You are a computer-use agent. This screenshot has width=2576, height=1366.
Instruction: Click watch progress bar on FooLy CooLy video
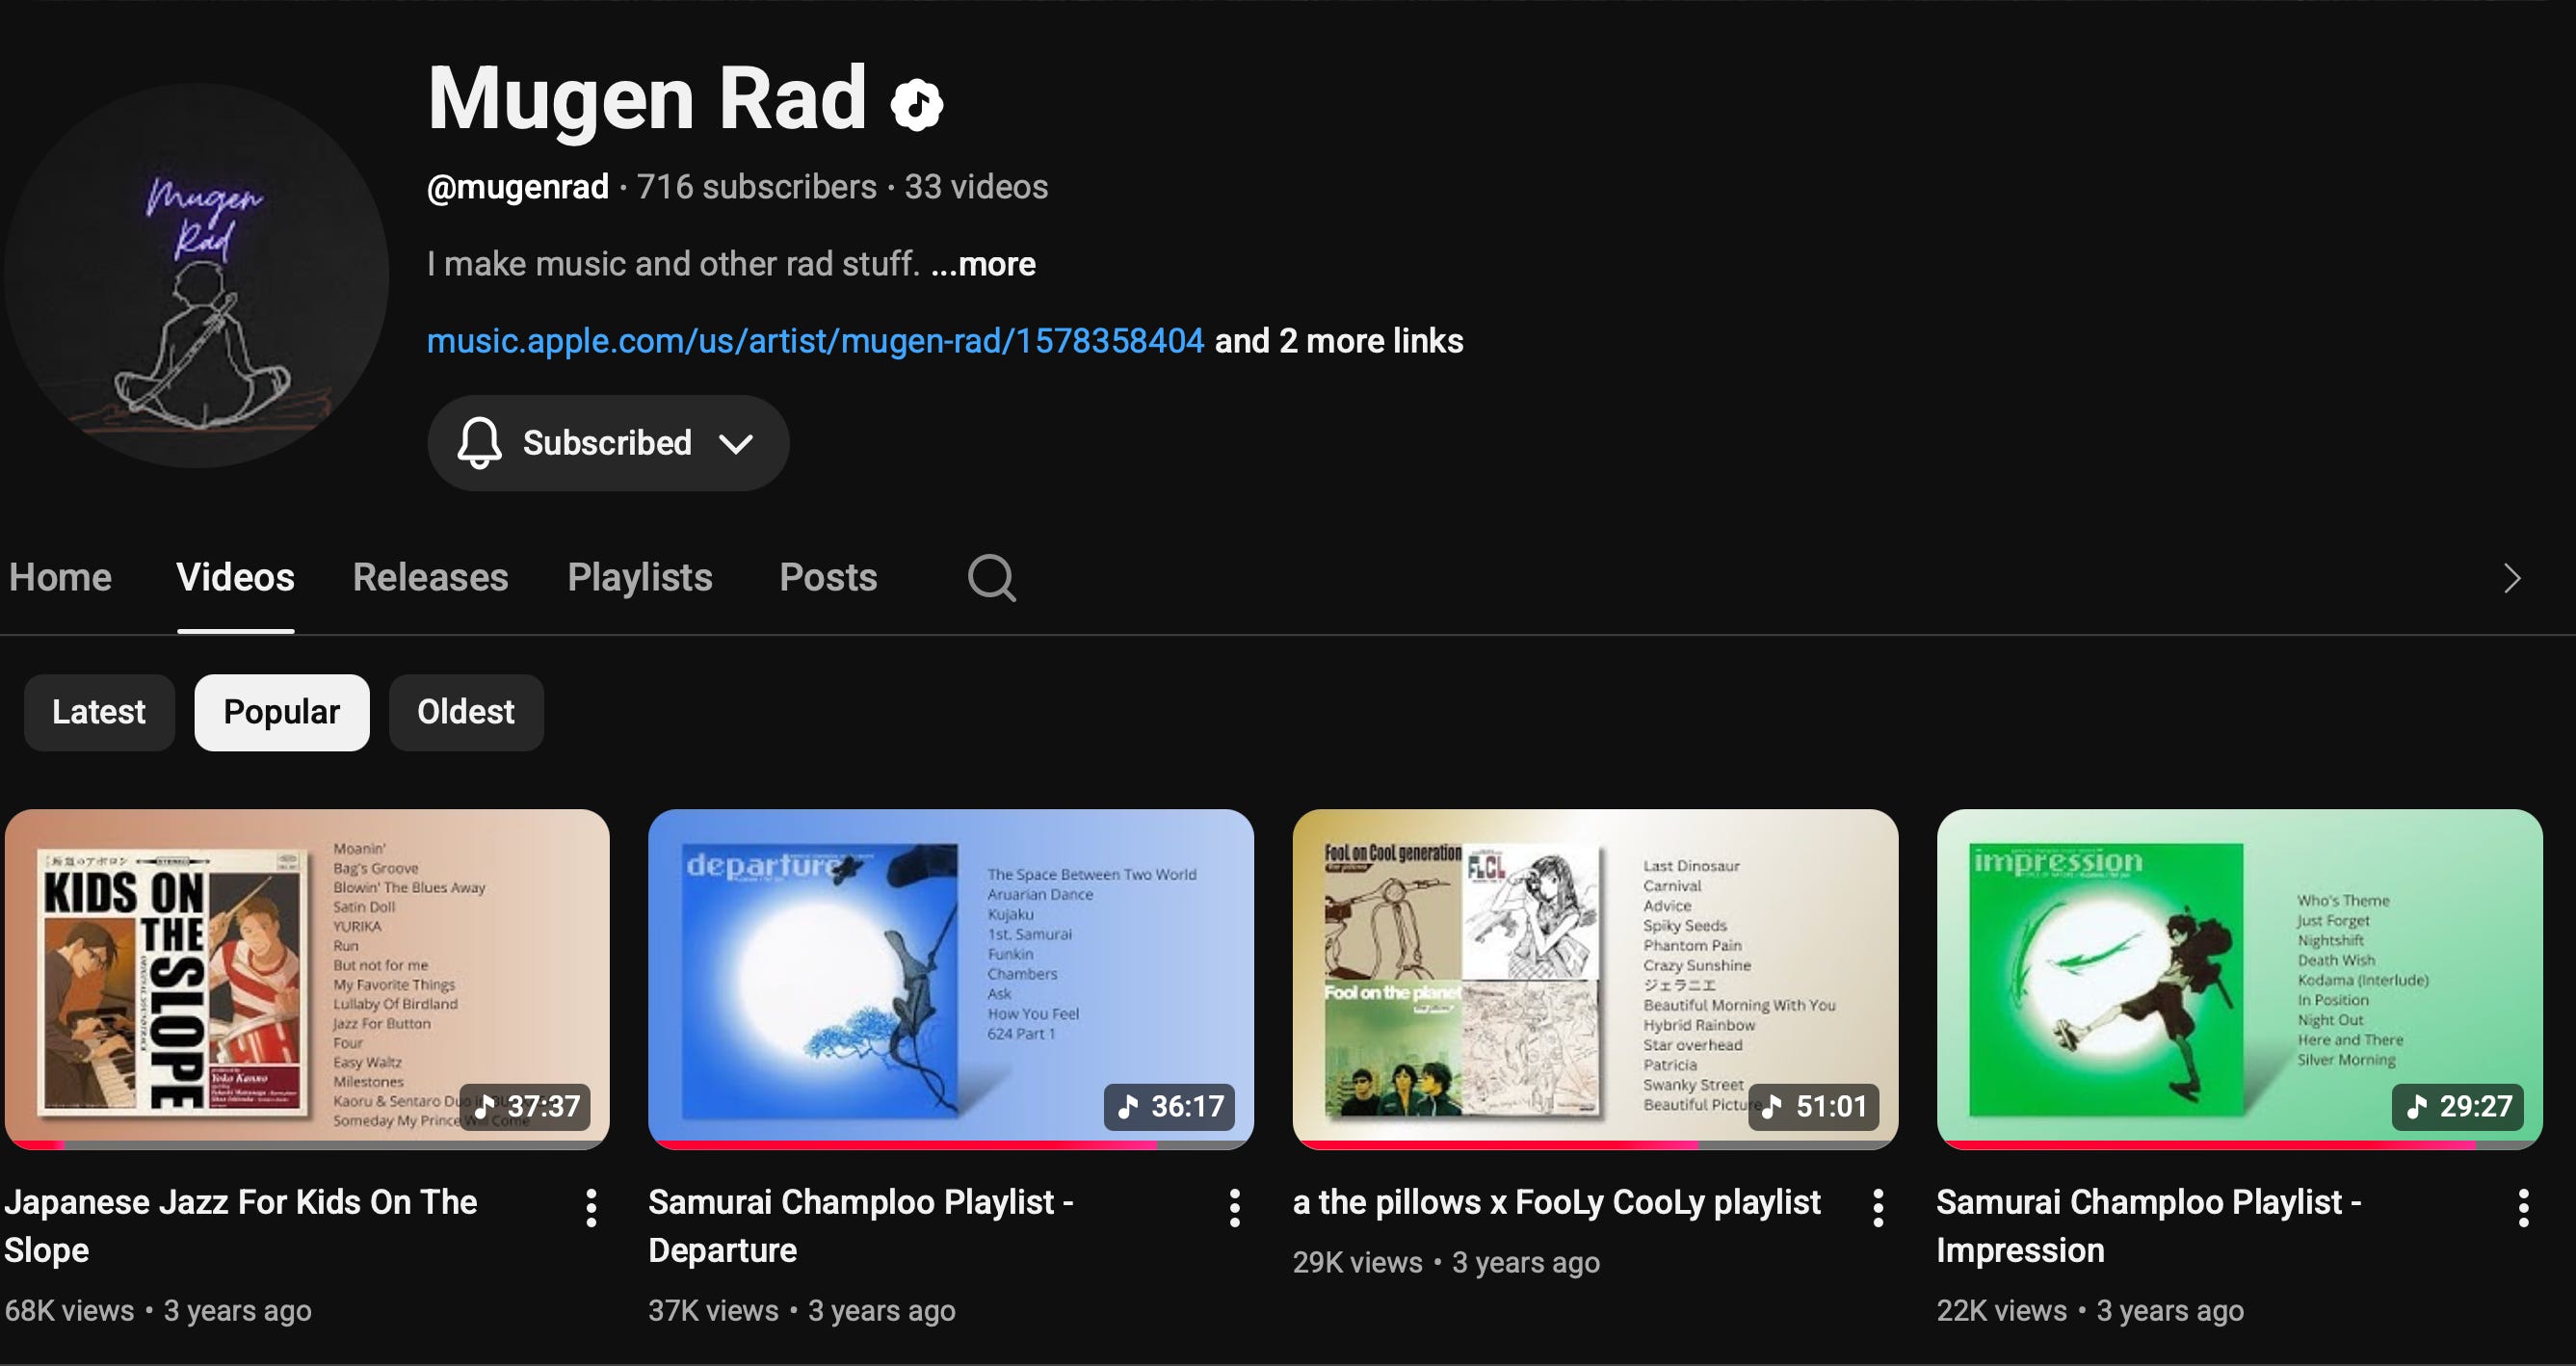pyautogui.click(x=1595, y=1145)
